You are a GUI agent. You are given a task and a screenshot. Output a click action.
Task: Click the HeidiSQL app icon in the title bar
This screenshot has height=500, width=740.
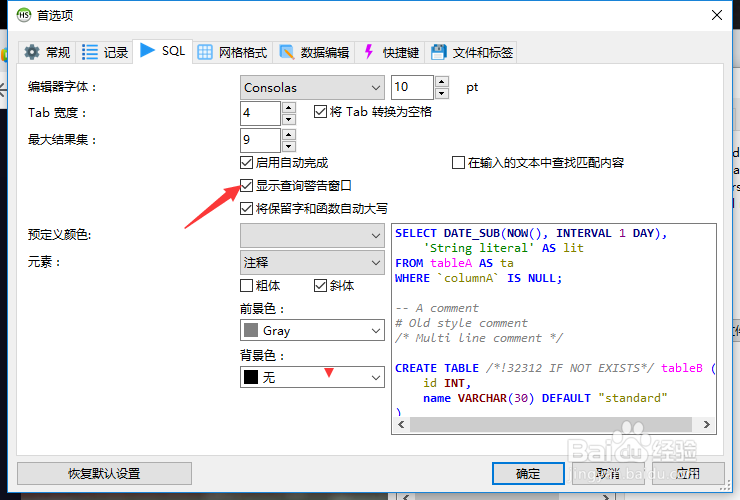24,15
